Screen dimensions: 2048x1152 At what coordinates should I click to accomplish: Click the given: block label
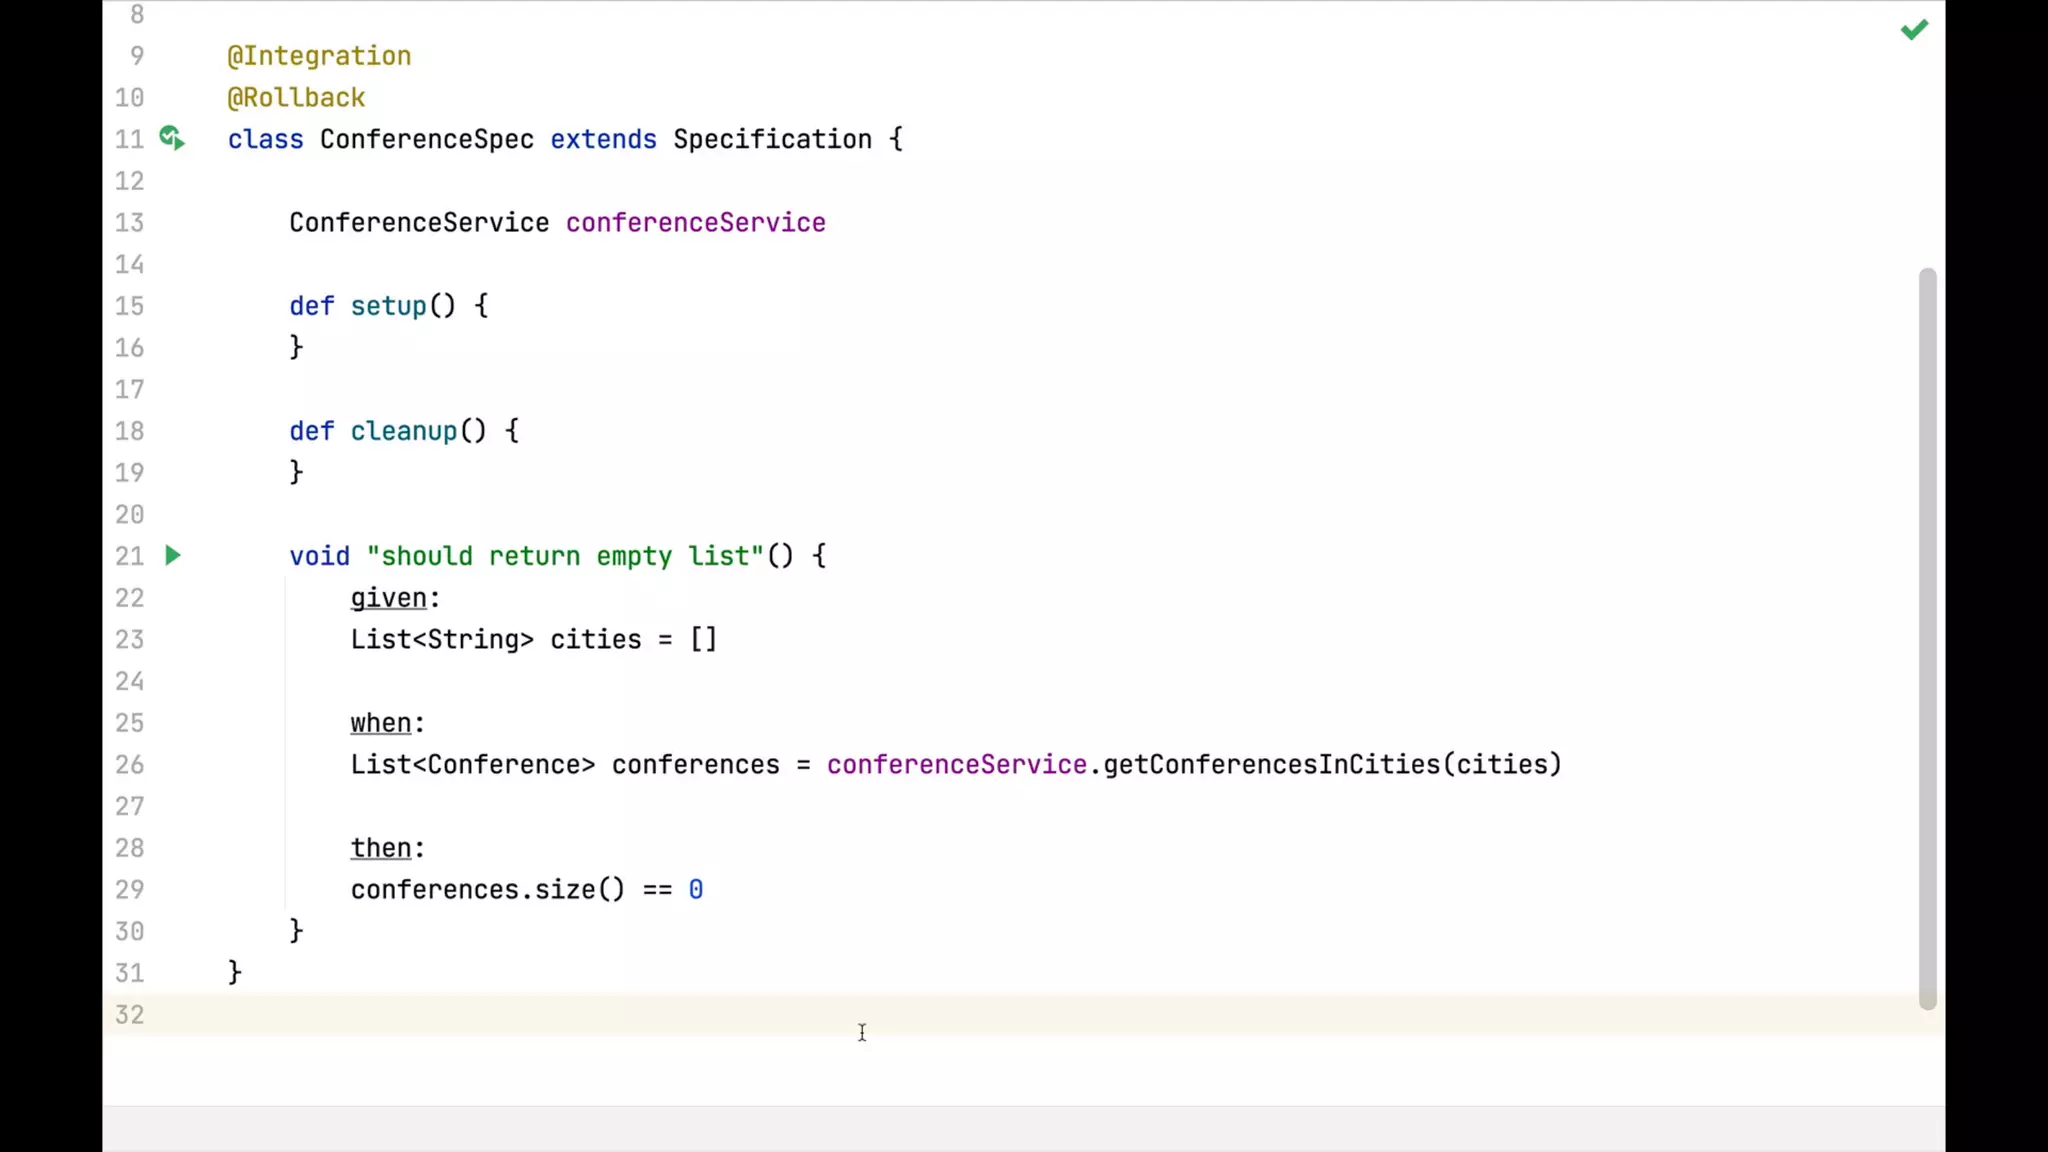(x=389, y=598)
